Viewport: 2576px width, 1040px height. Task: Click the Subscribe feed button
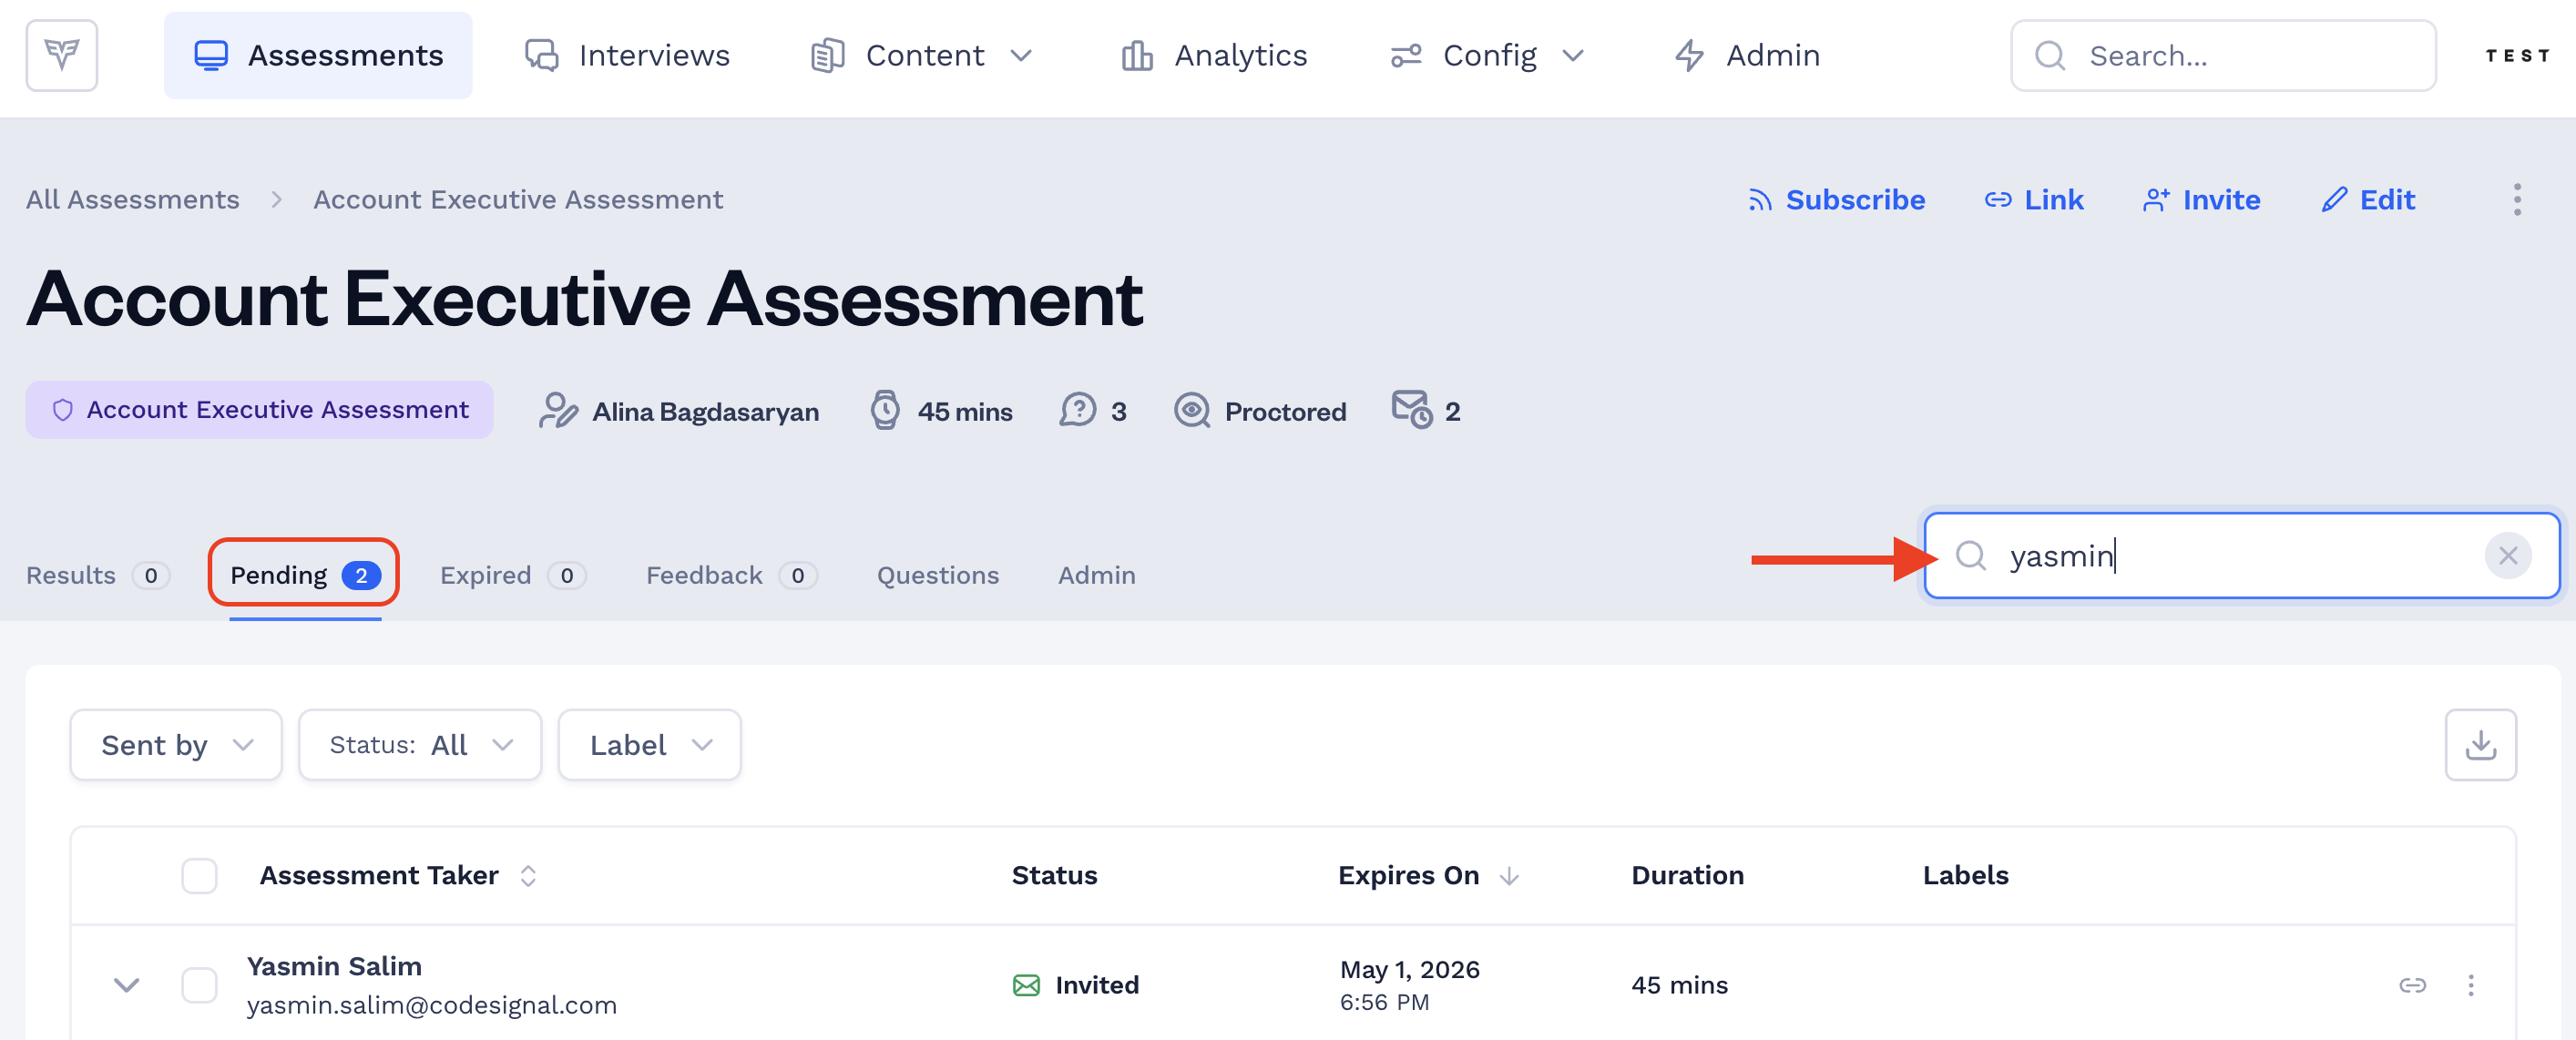click(x=1835, y=200)
